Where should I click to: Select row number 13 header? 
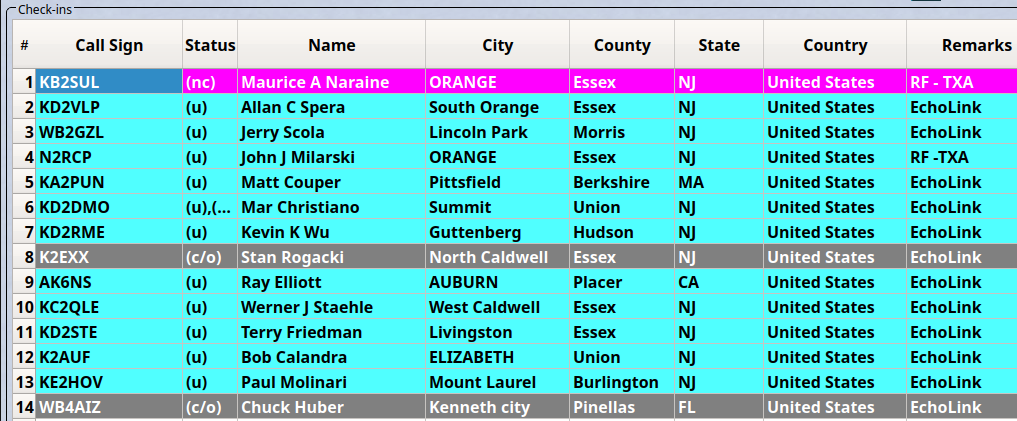(x=25, y=382)
